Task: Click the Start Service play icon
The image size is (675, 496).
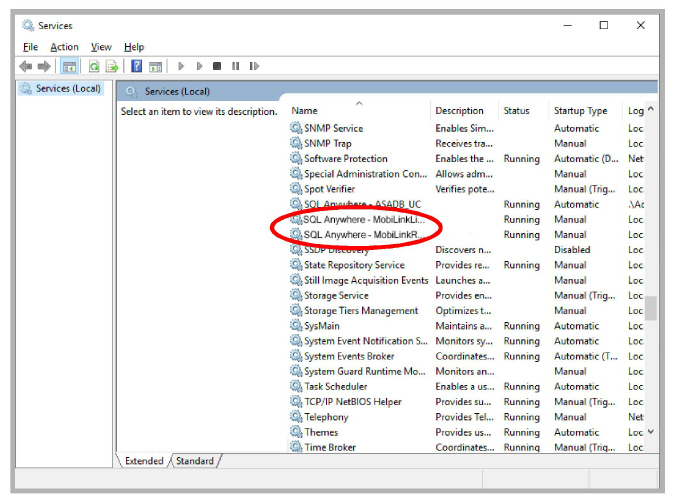Action: click(x=181, y=66)
